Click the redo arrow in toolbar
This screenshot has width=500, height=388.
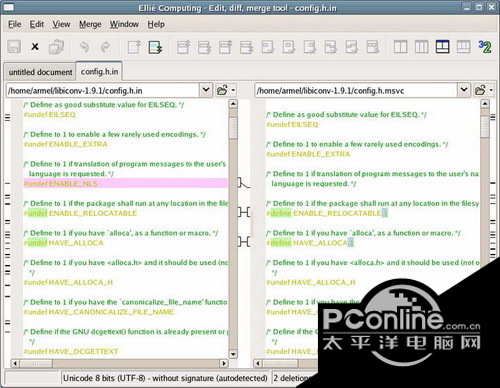click(105, 47)
